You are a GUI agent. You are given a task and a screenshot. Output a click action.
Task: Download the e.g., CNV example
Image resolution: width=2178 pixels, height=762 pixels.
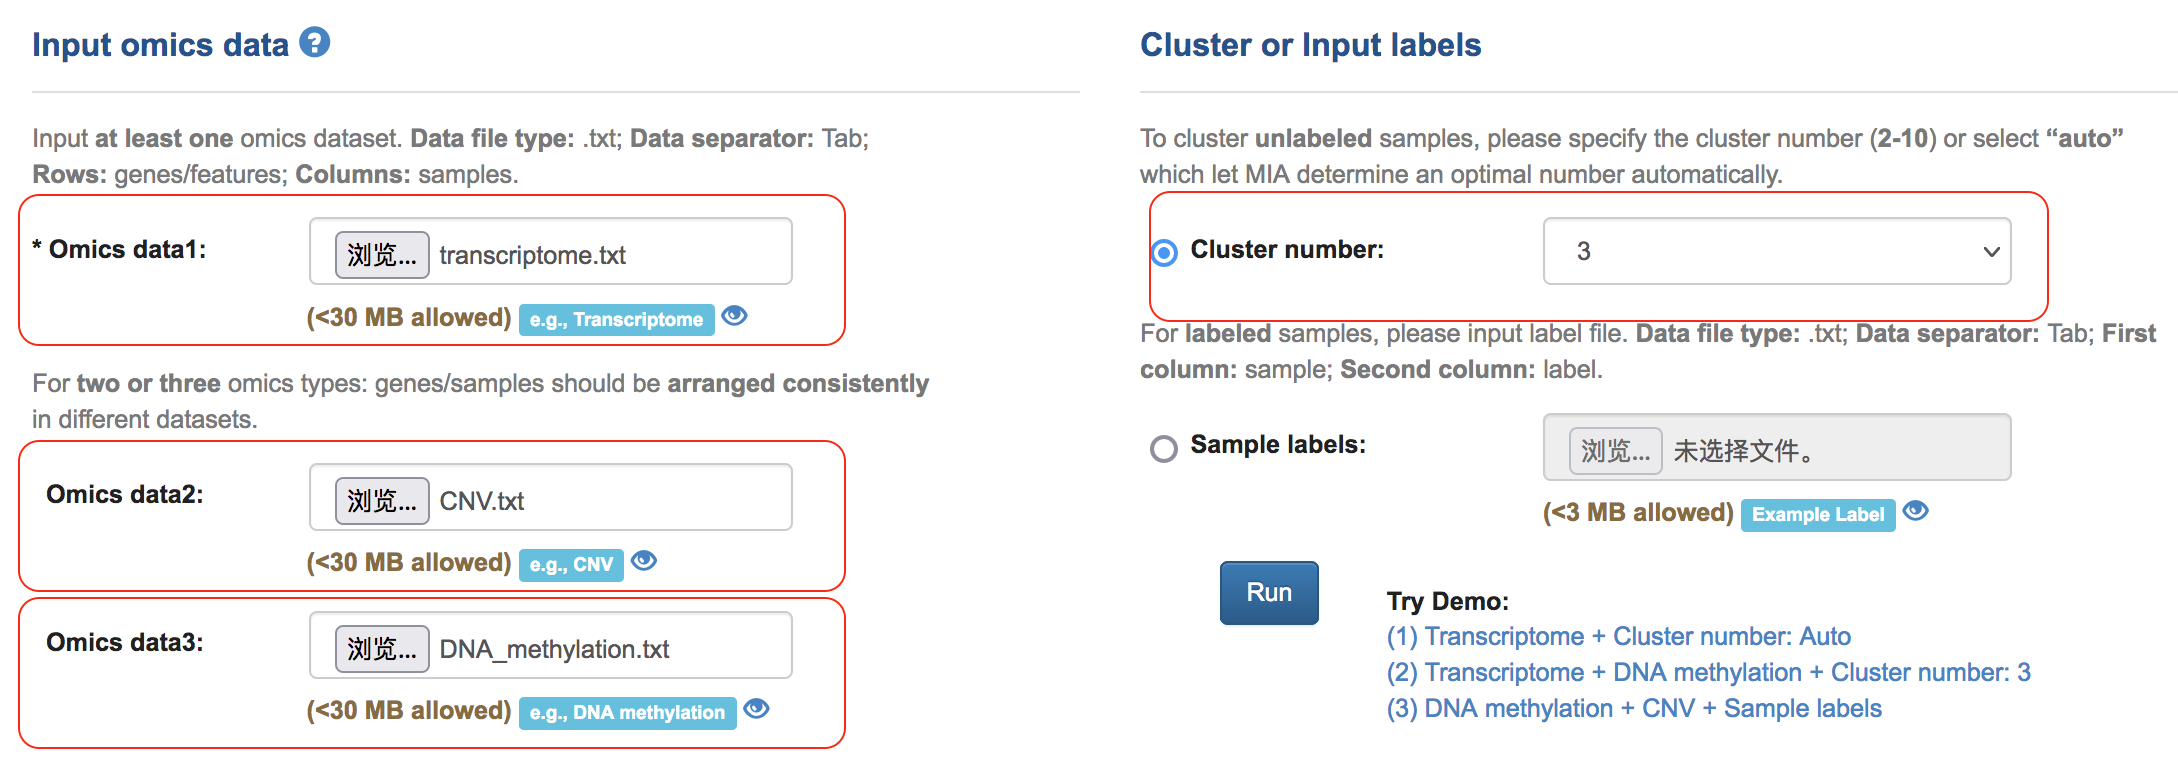(571, 565)
